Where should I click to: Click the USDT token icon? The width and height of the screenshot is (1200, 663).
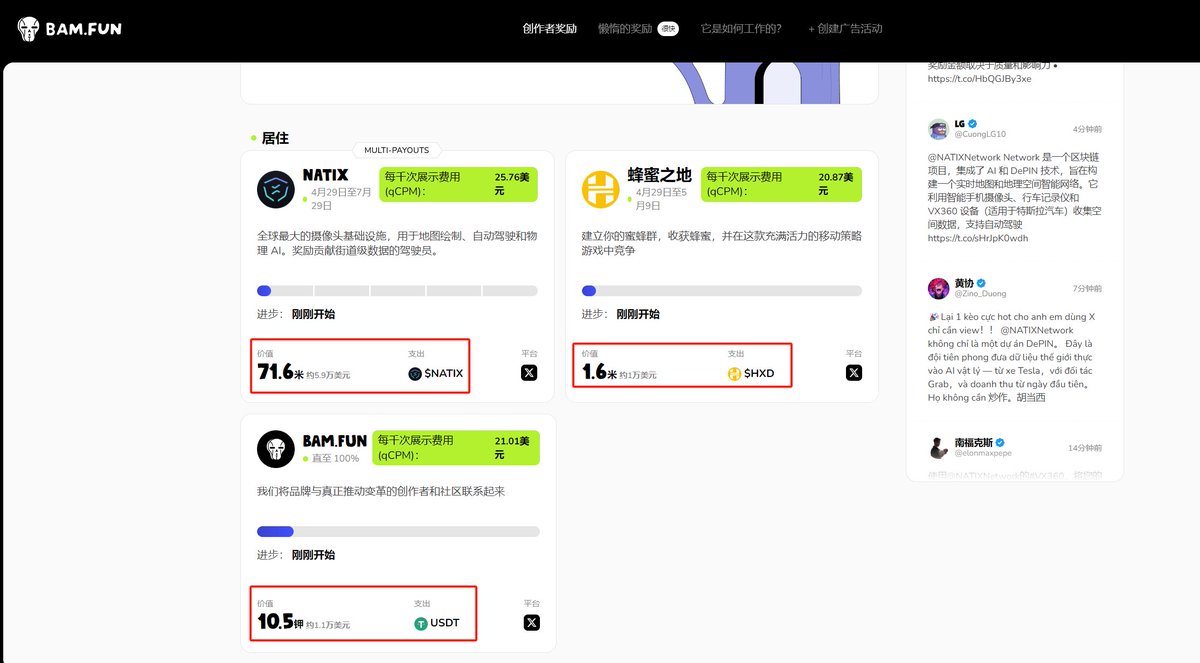point(421,624)
